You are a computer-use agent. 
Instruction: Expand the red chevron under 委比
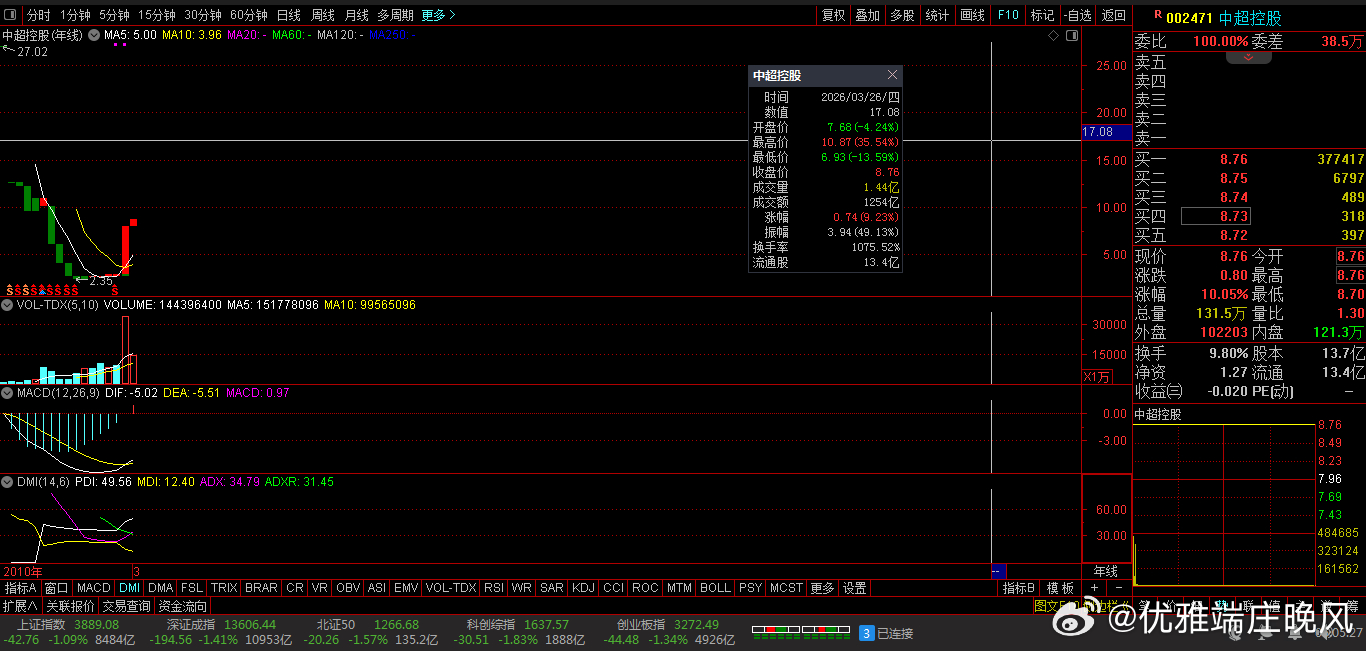[1248, 58]
